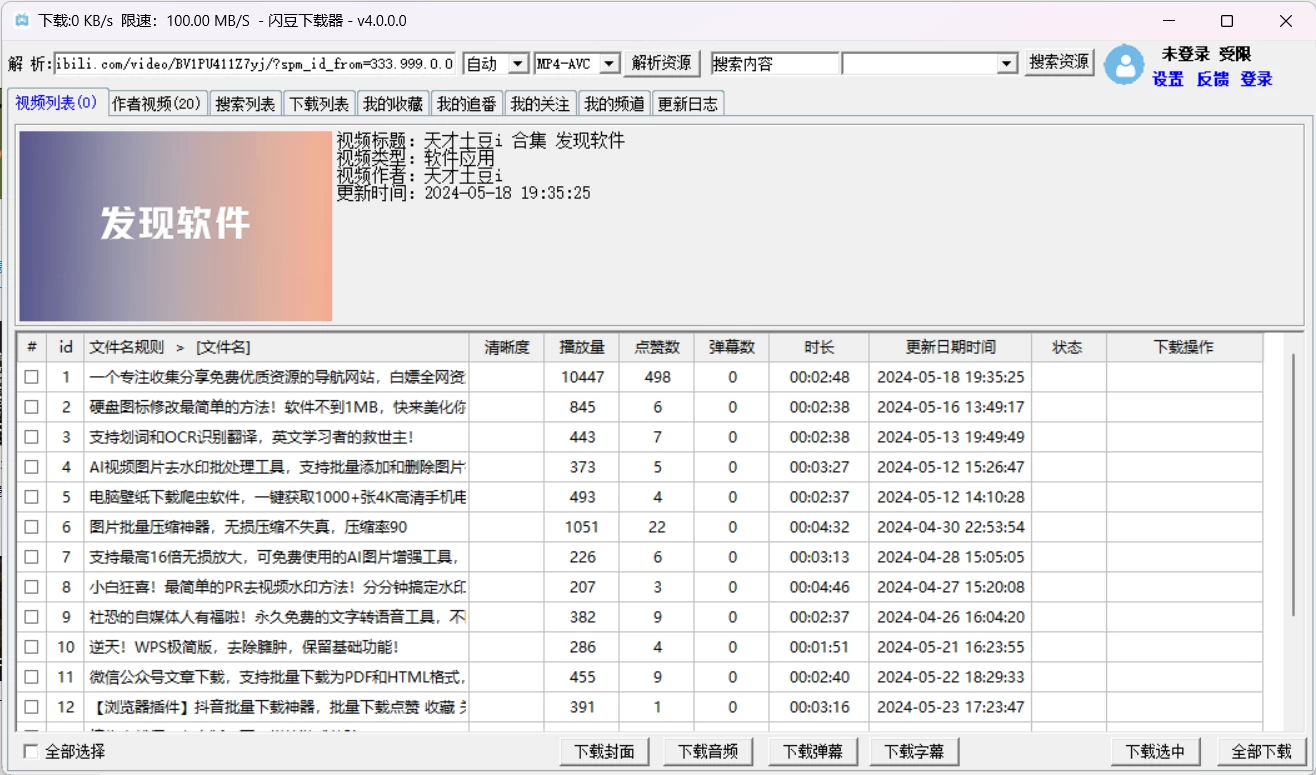
Task: Tick the checkbox for row id 1
Action: (x=32, y=377)
